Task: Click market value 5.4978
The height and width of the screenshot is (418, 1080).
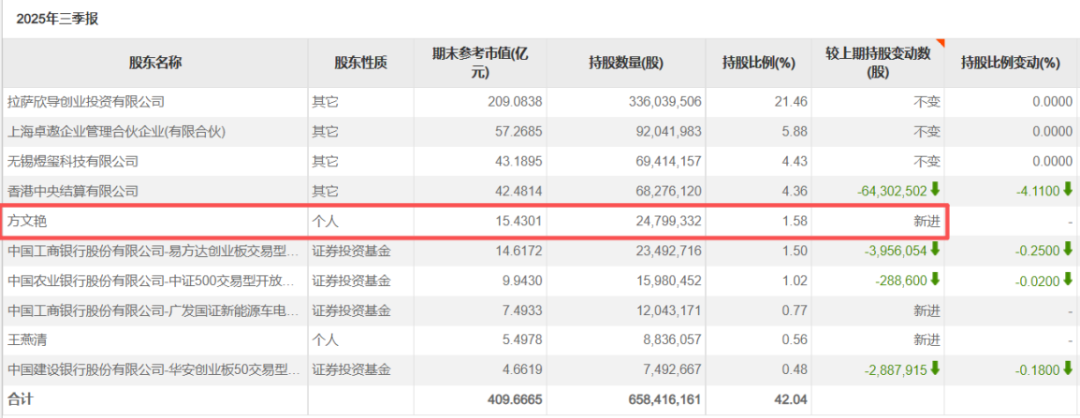Action: click(524, 340)
